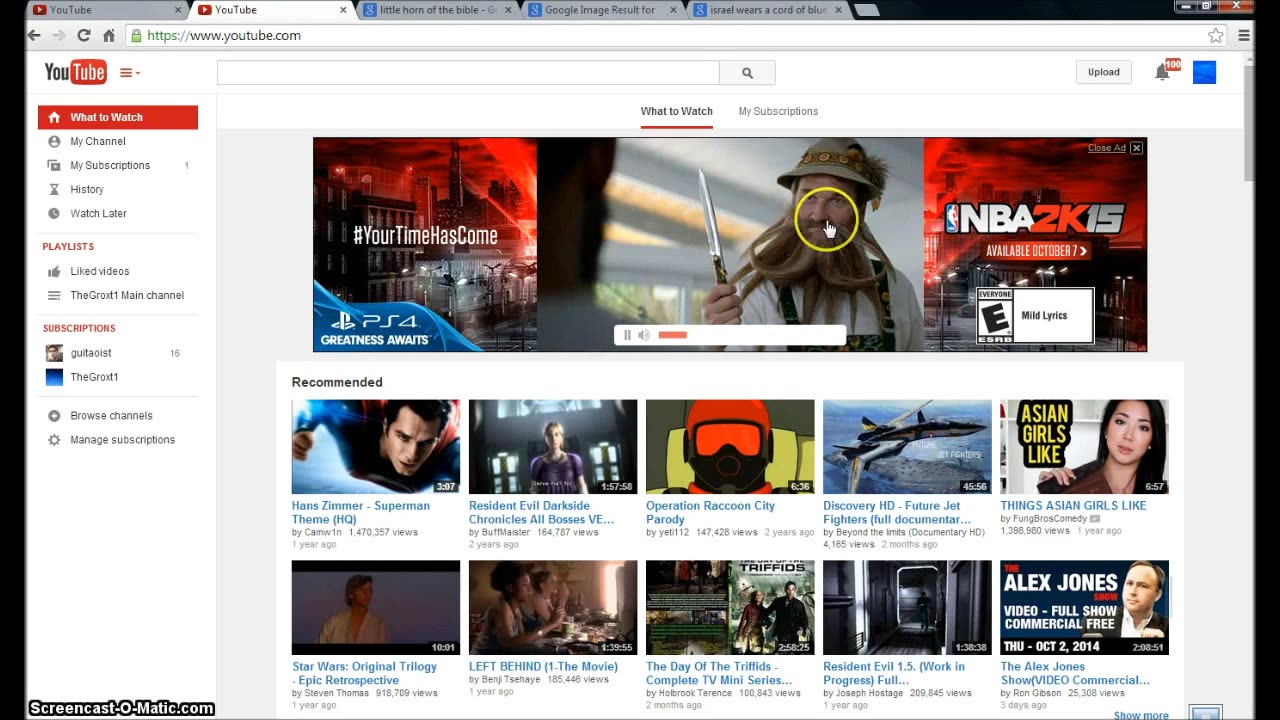
Task: Open Resident Evil Darkside Chronicles thumbnail
Action: (553, 447)
